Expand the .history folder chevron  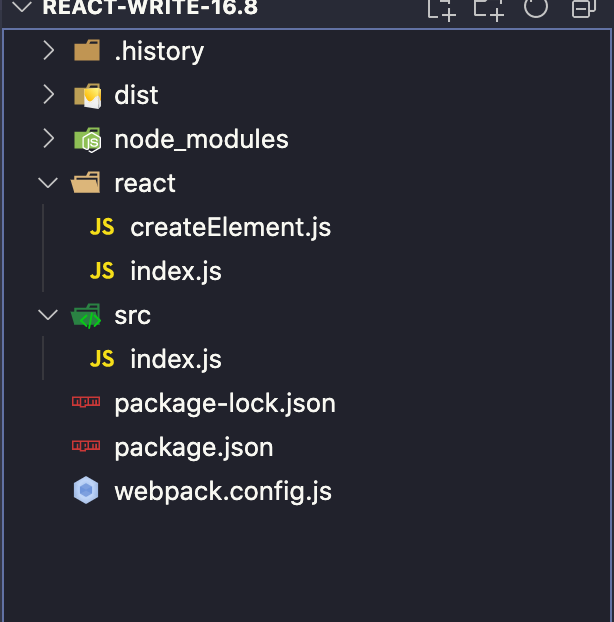click(x=48, y=52)
